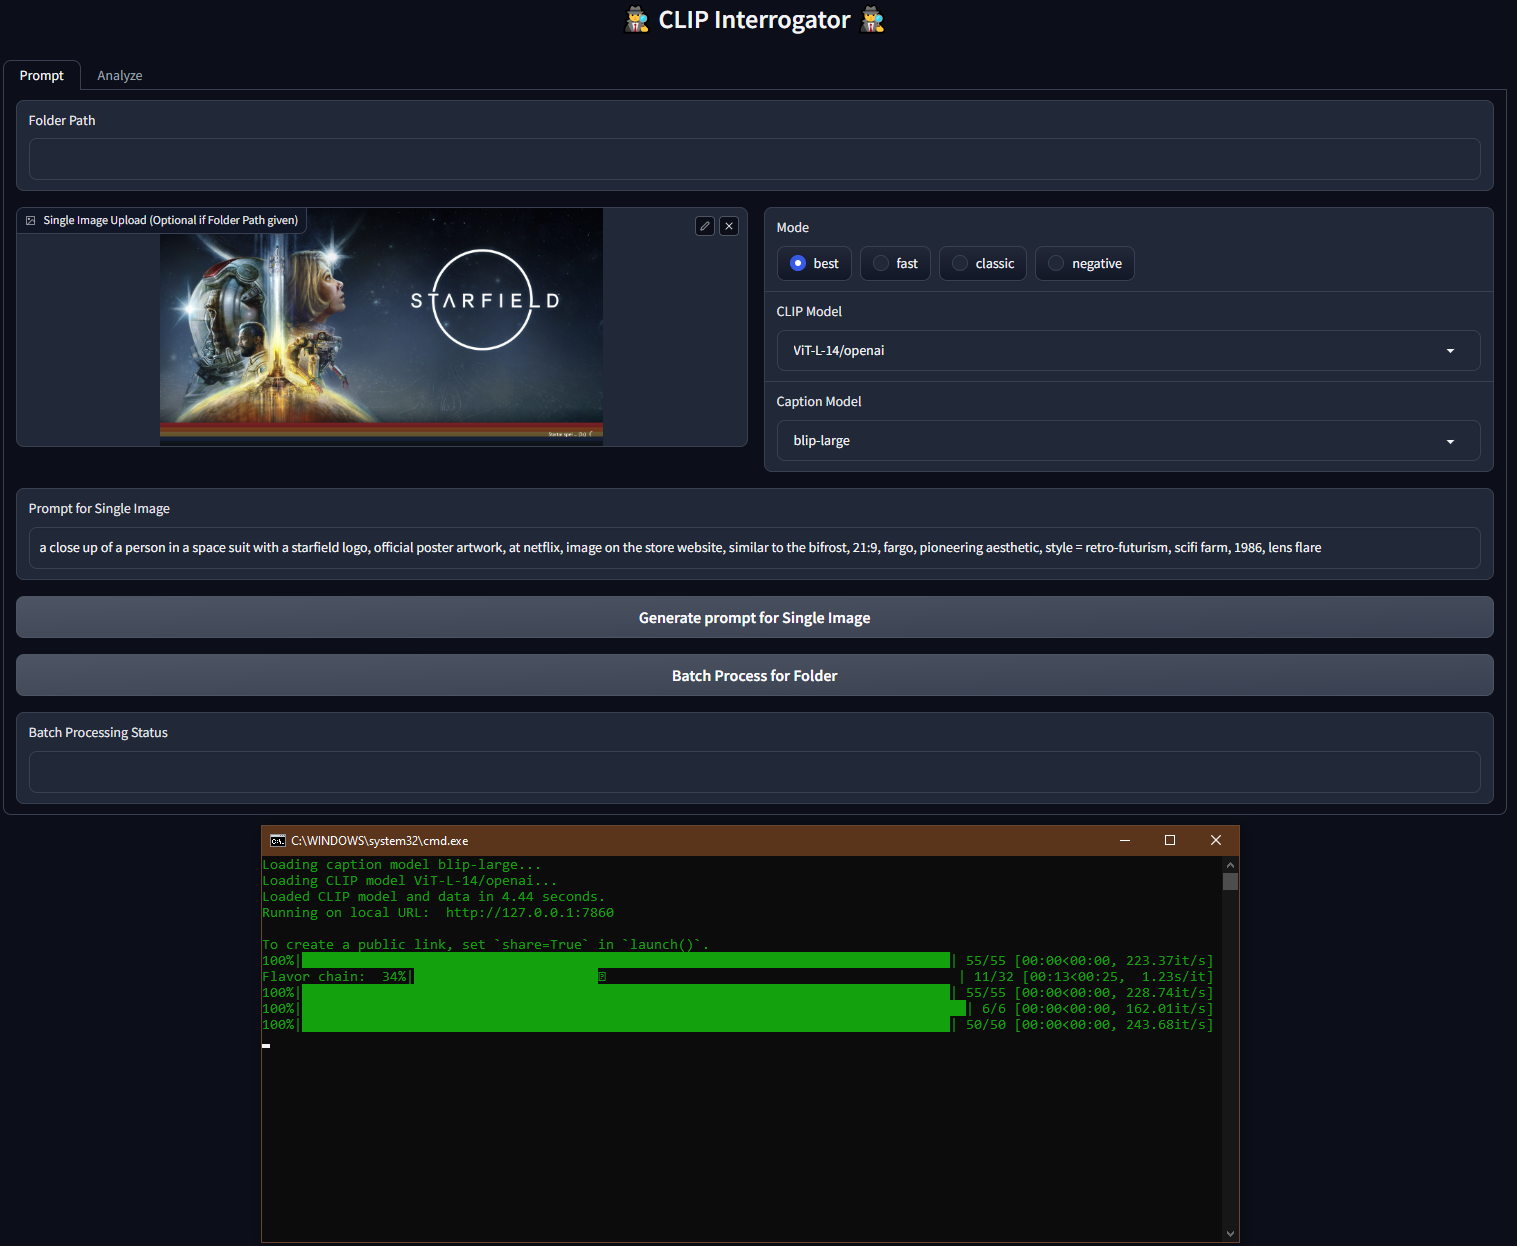The height and width of the screenshot is (1246, 1517).
Task: Minimize the cmd.exe console window
Action: click(x=1125, y=841)
